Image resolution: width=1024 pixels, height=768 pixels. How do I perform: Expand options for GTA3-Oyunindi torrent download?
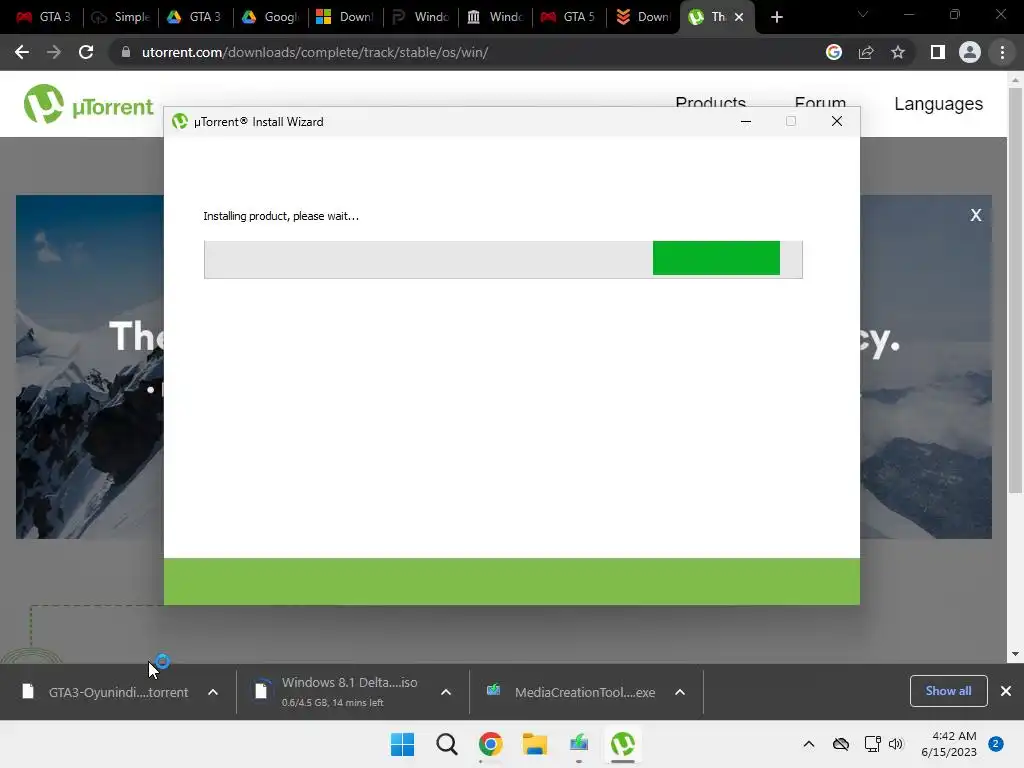[213, 692]
